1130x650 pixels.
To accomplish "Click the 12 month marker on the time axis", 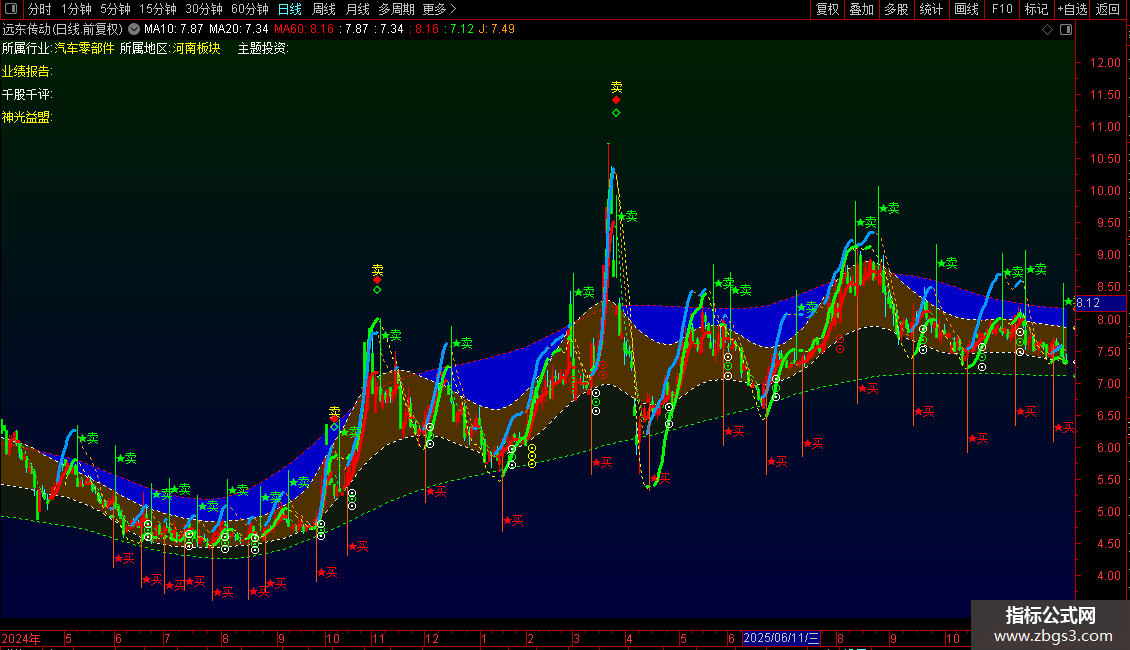I will [432, 638].
